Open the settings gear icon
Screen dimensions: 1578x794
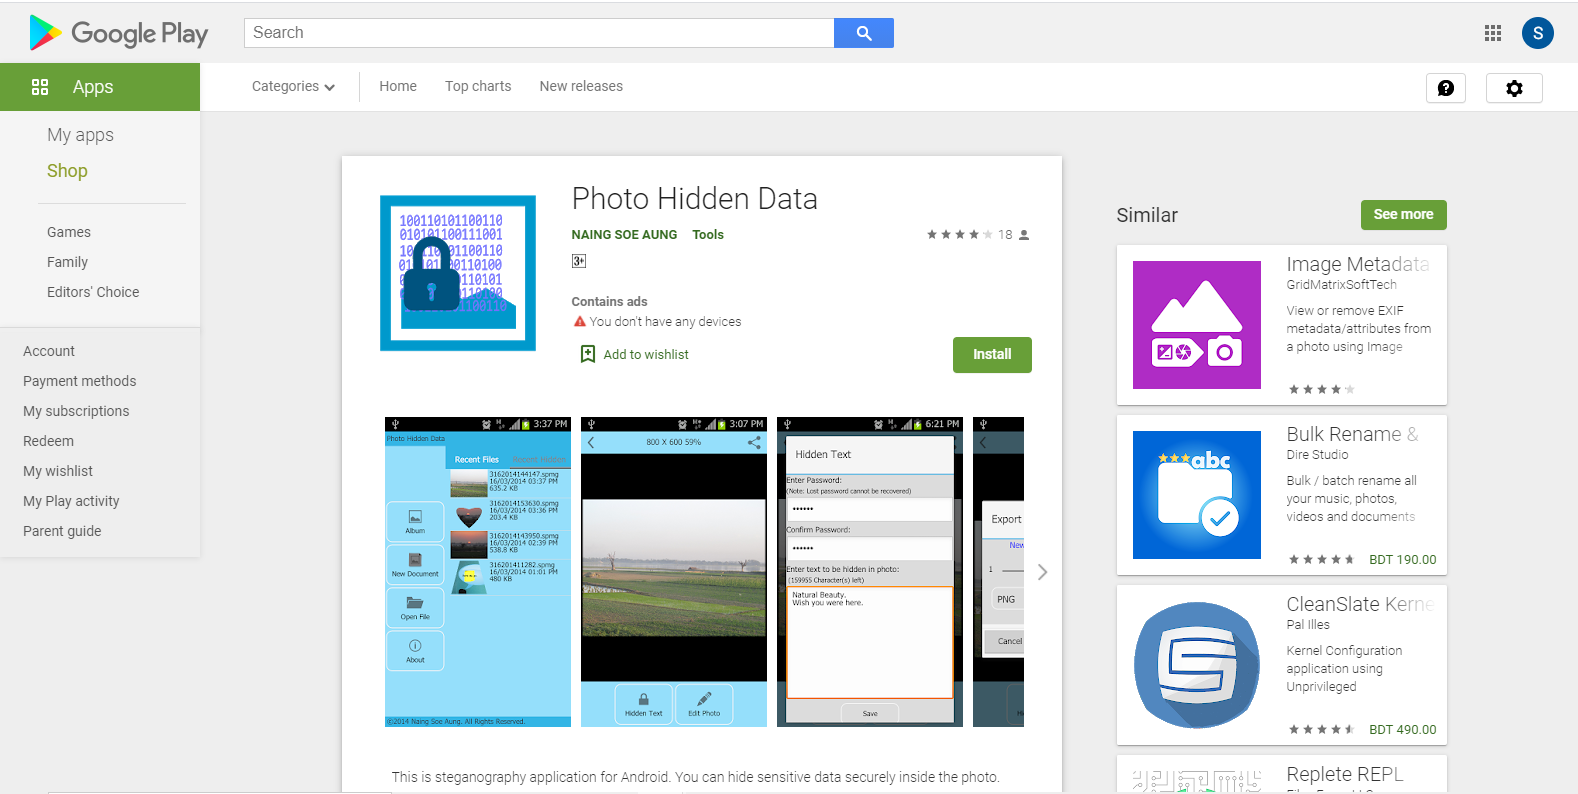click(1514, 88)
